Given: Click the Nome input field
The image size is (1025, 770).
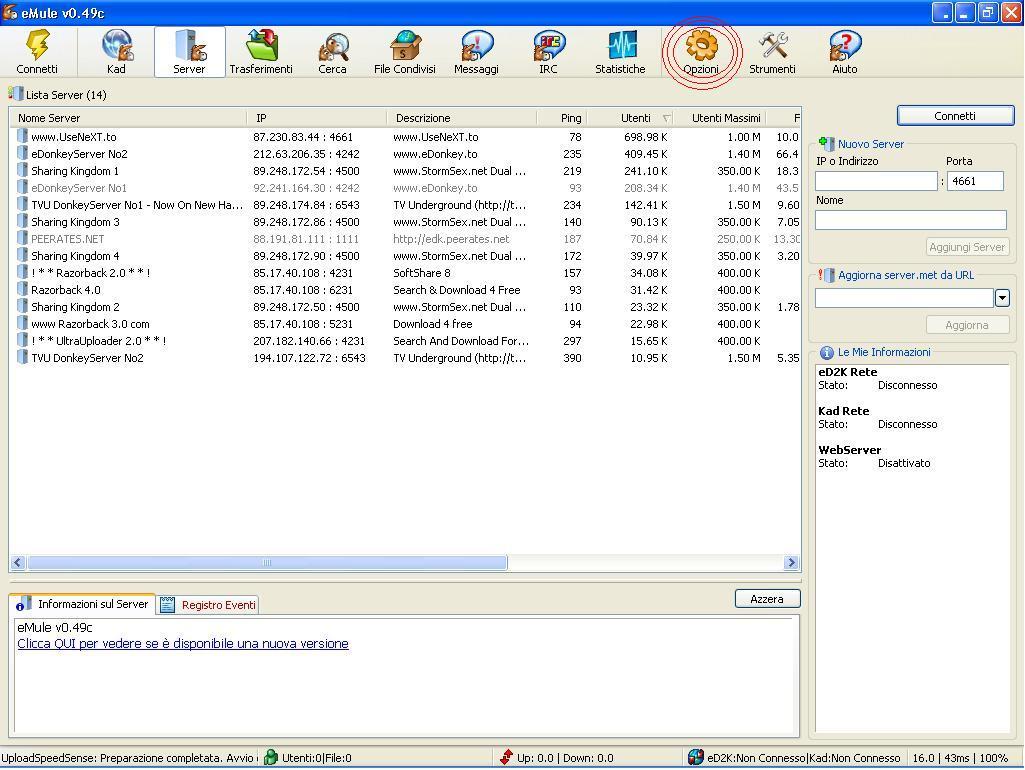Looking at the screenshot, I should tap(911, 220).
